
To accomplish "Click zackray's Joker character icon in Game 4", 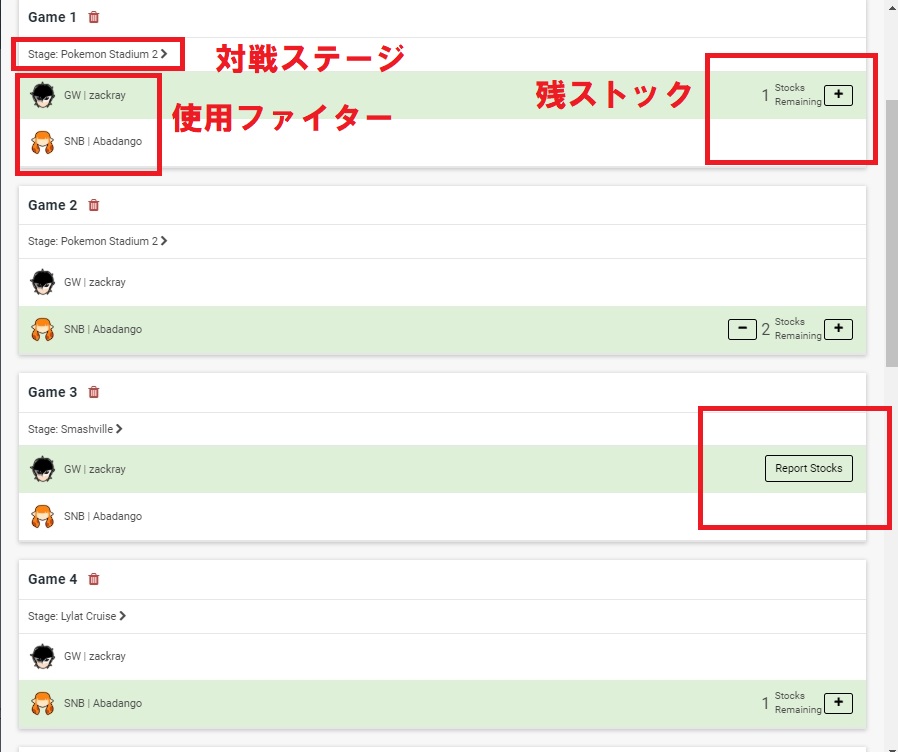I will click(x=42, y=656).
